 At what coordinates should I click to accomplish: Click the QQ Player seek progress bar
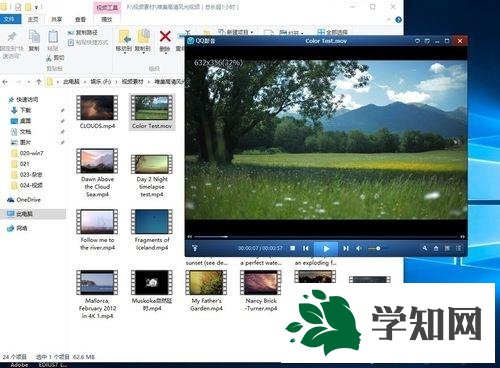(326, 237)
